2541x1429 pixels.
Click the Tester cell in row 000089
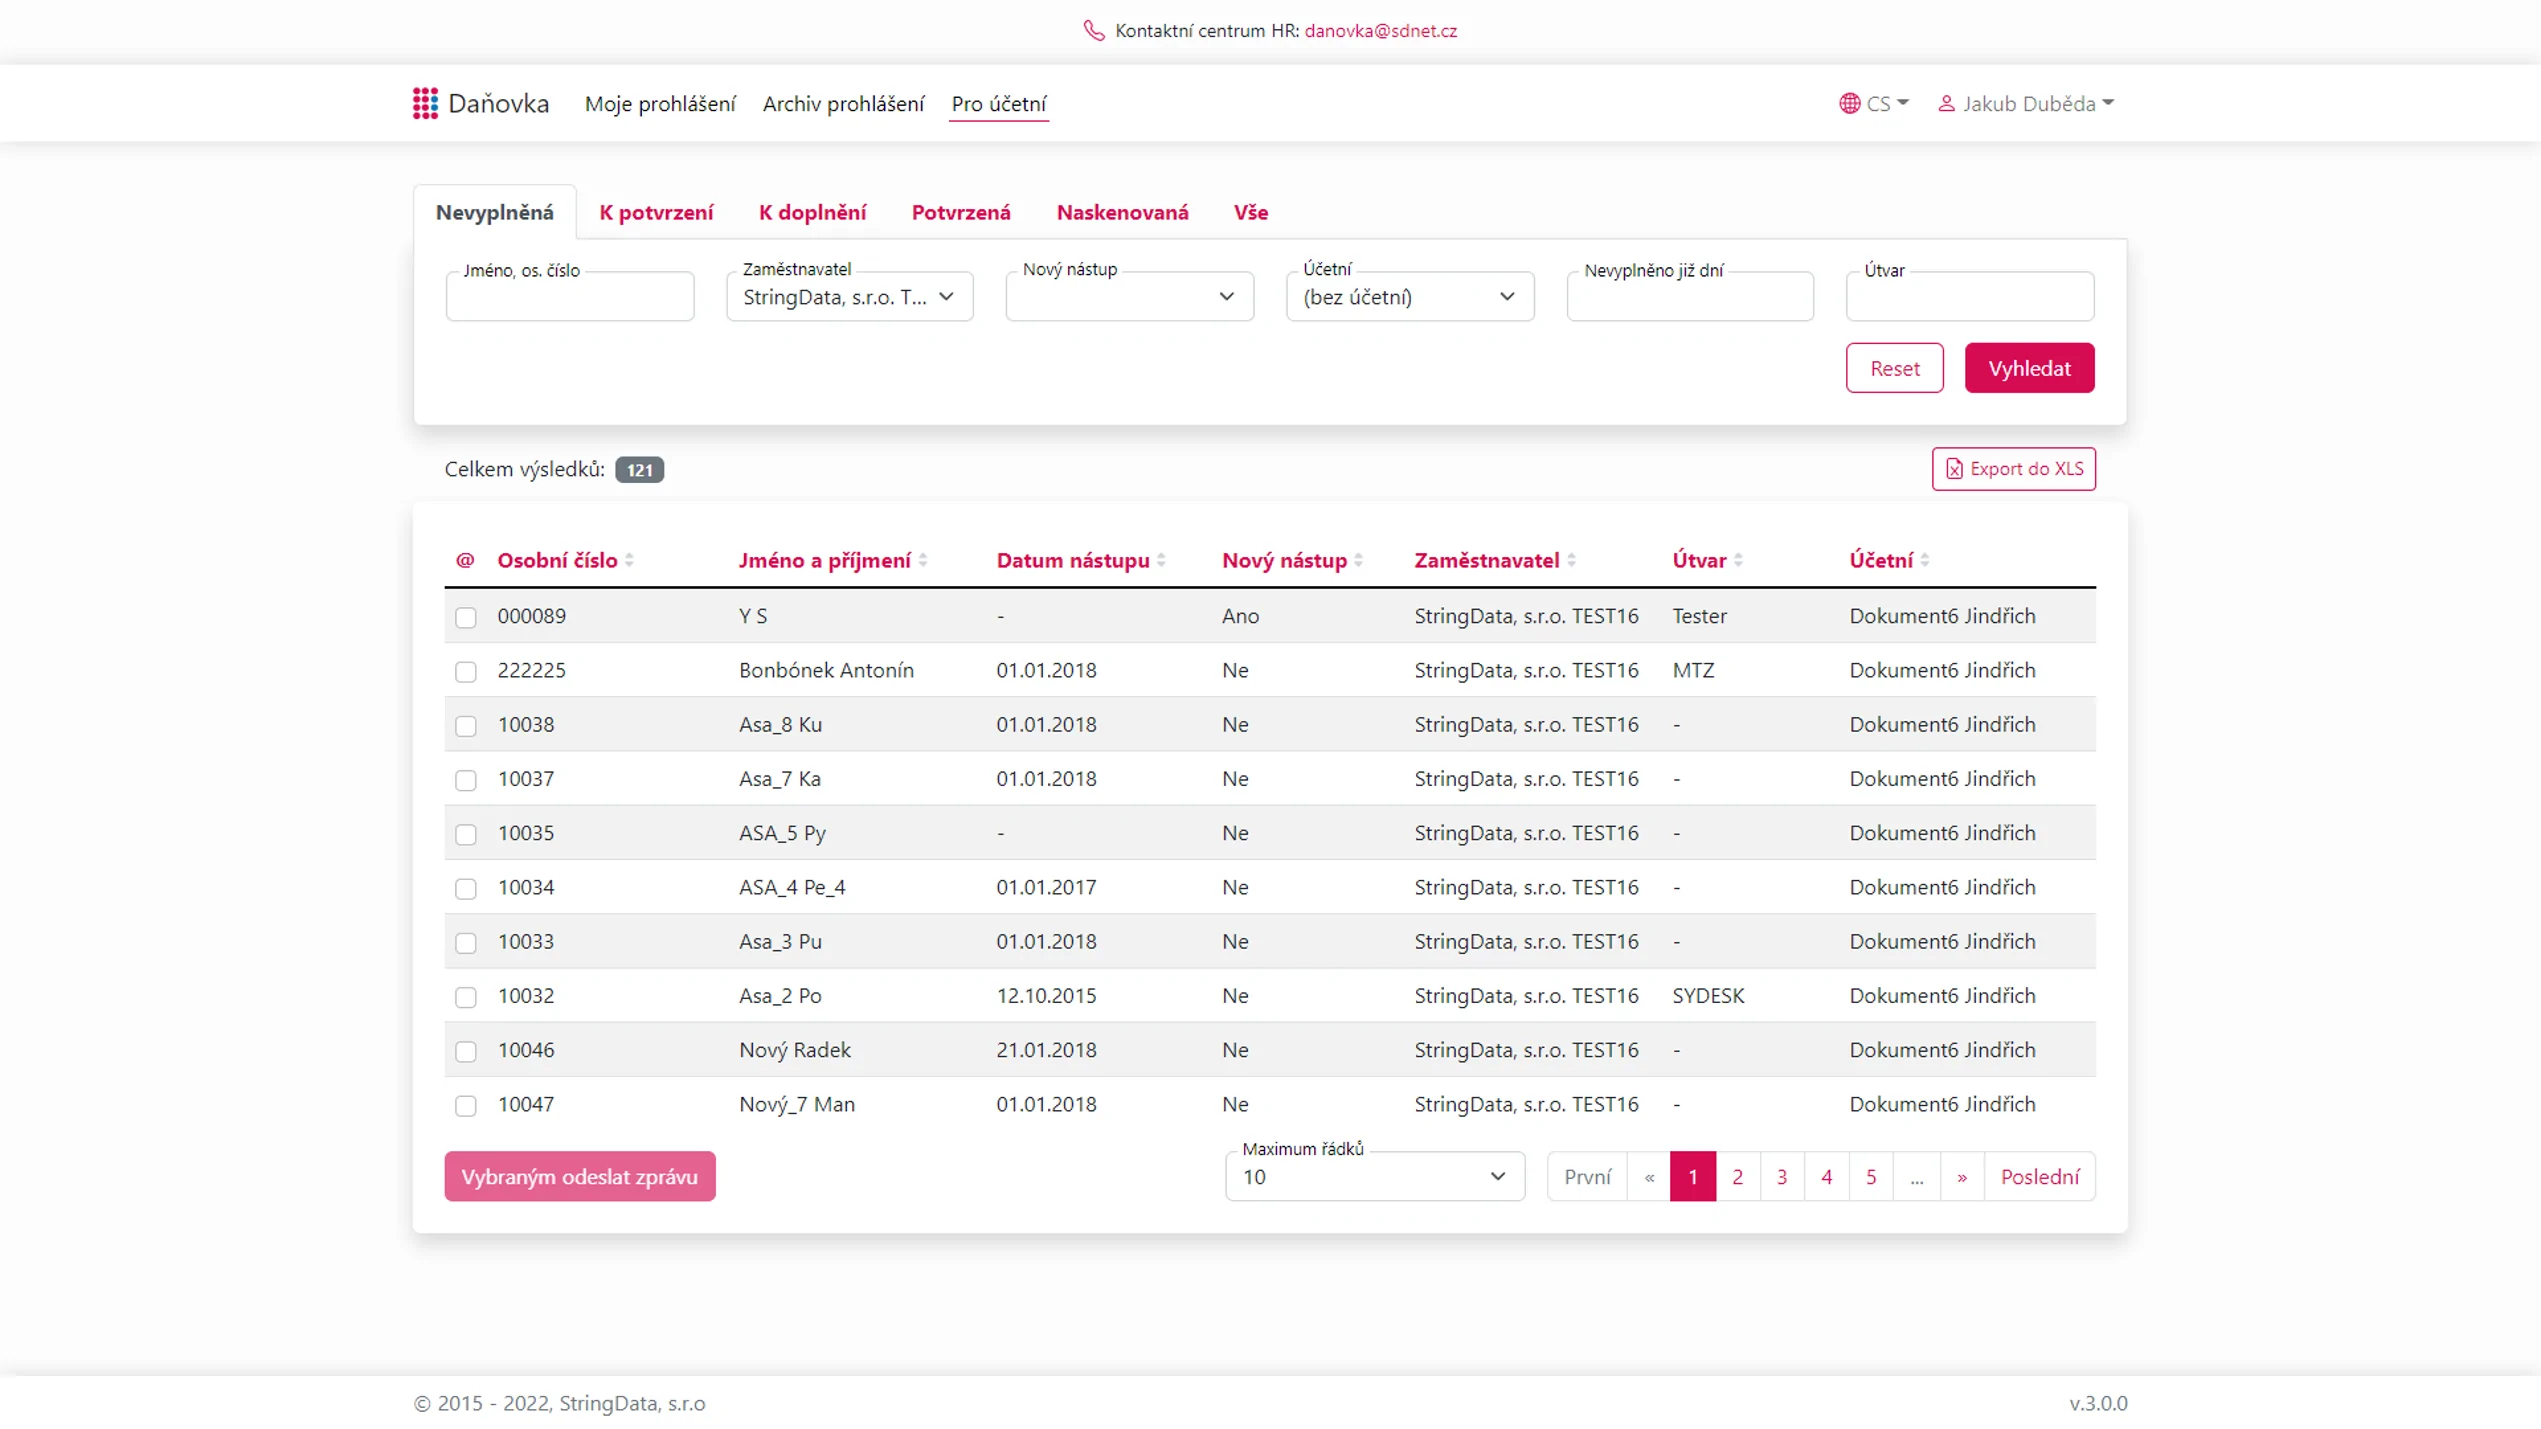(1699, 615)
